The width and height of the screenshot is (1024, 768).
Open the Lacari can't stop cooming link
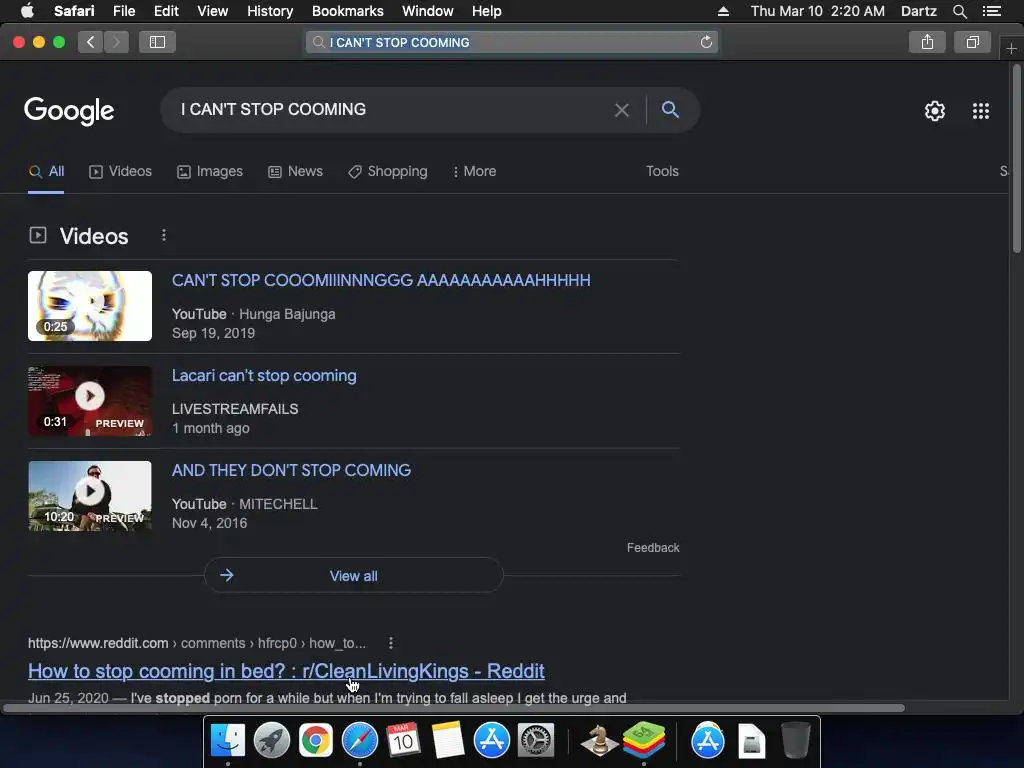point(264,376)
